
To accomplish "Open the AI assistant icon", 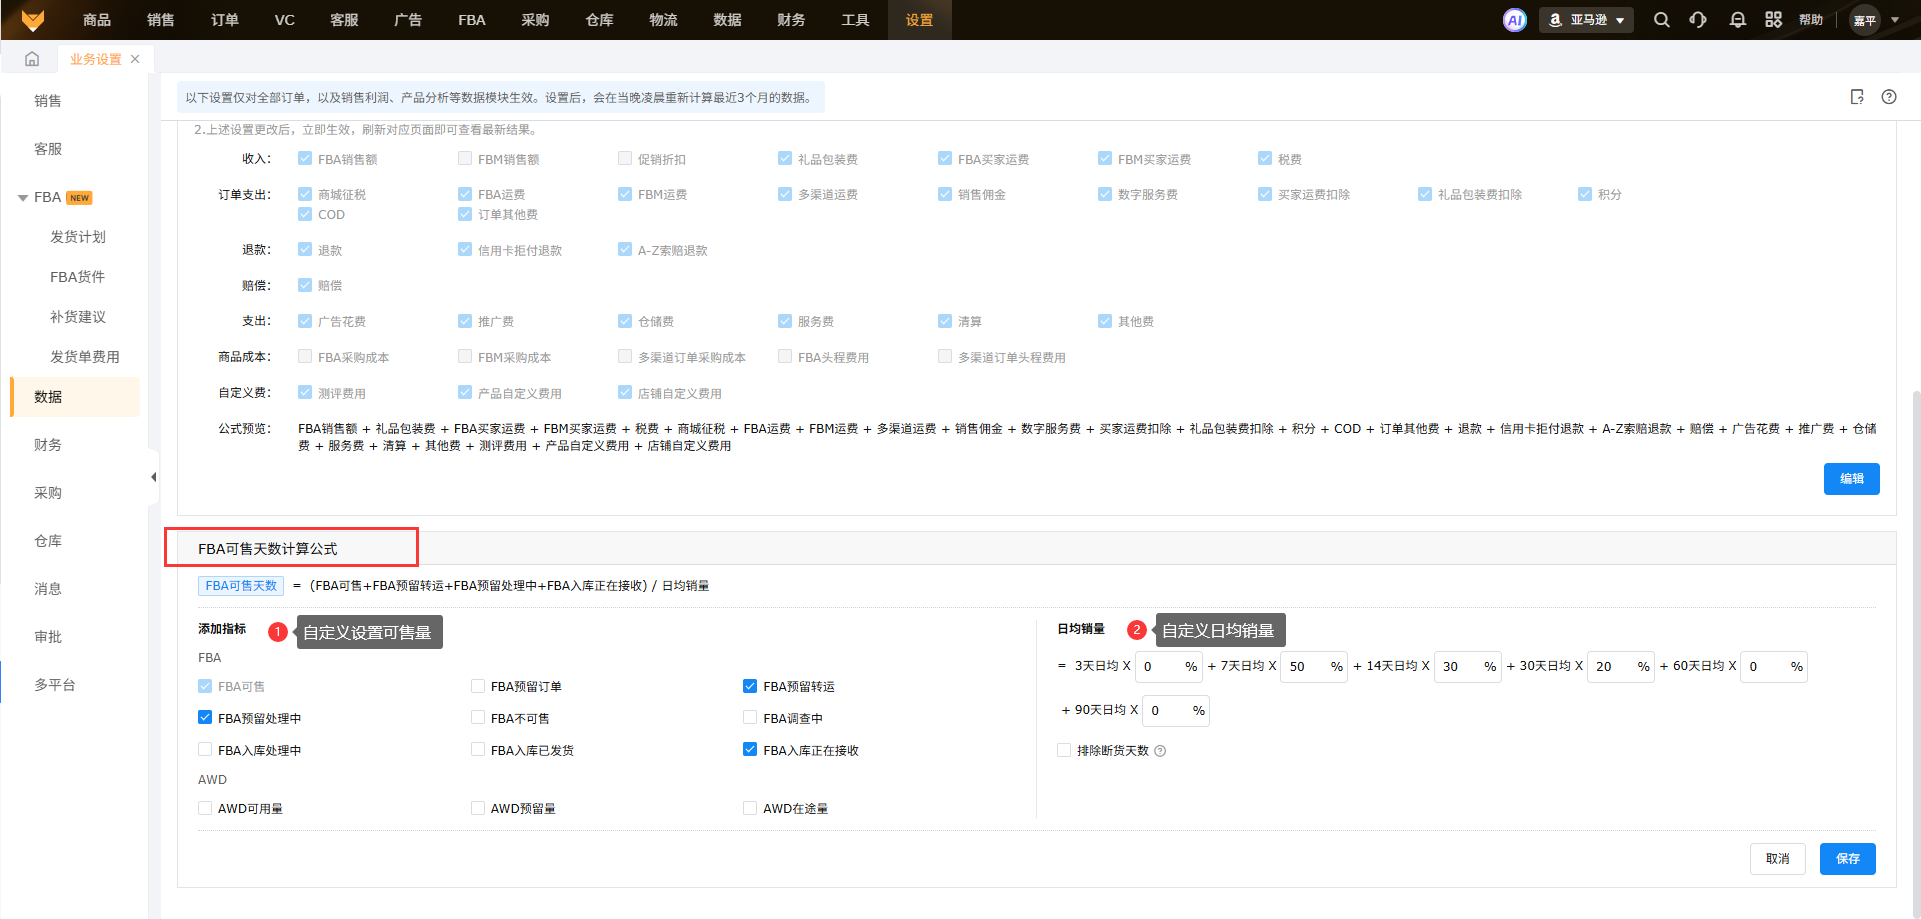I will 1515,20.
